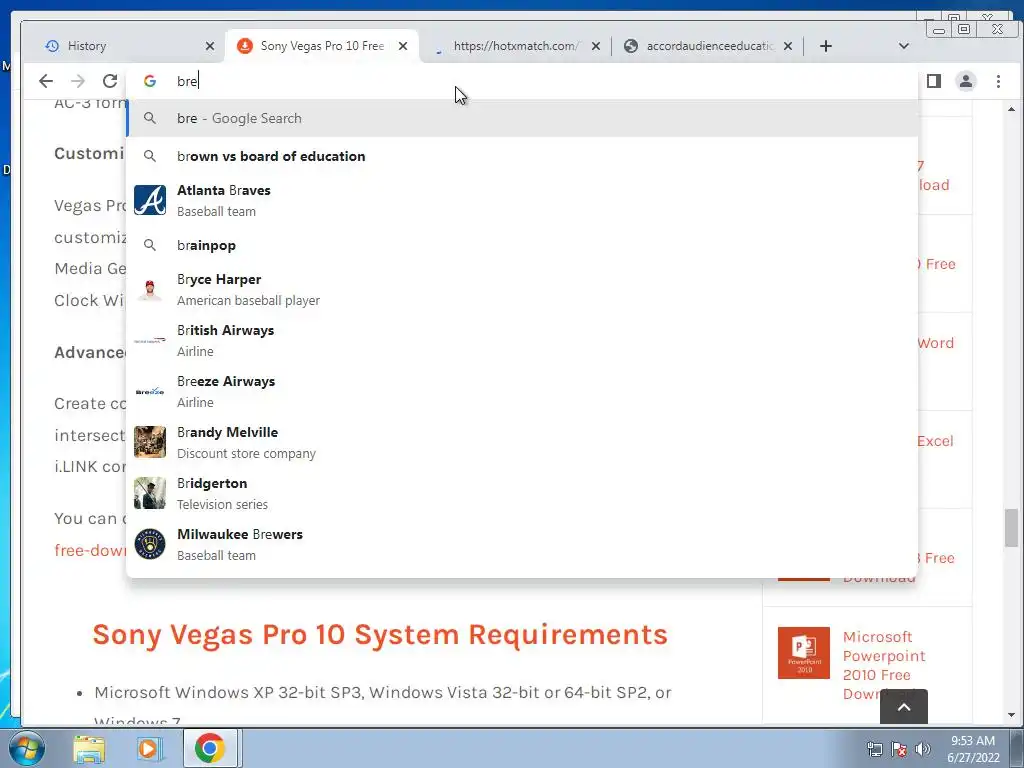1024x768 pixels.
Task: Click search icon beside brown vs board
Action: click(150, 156)
